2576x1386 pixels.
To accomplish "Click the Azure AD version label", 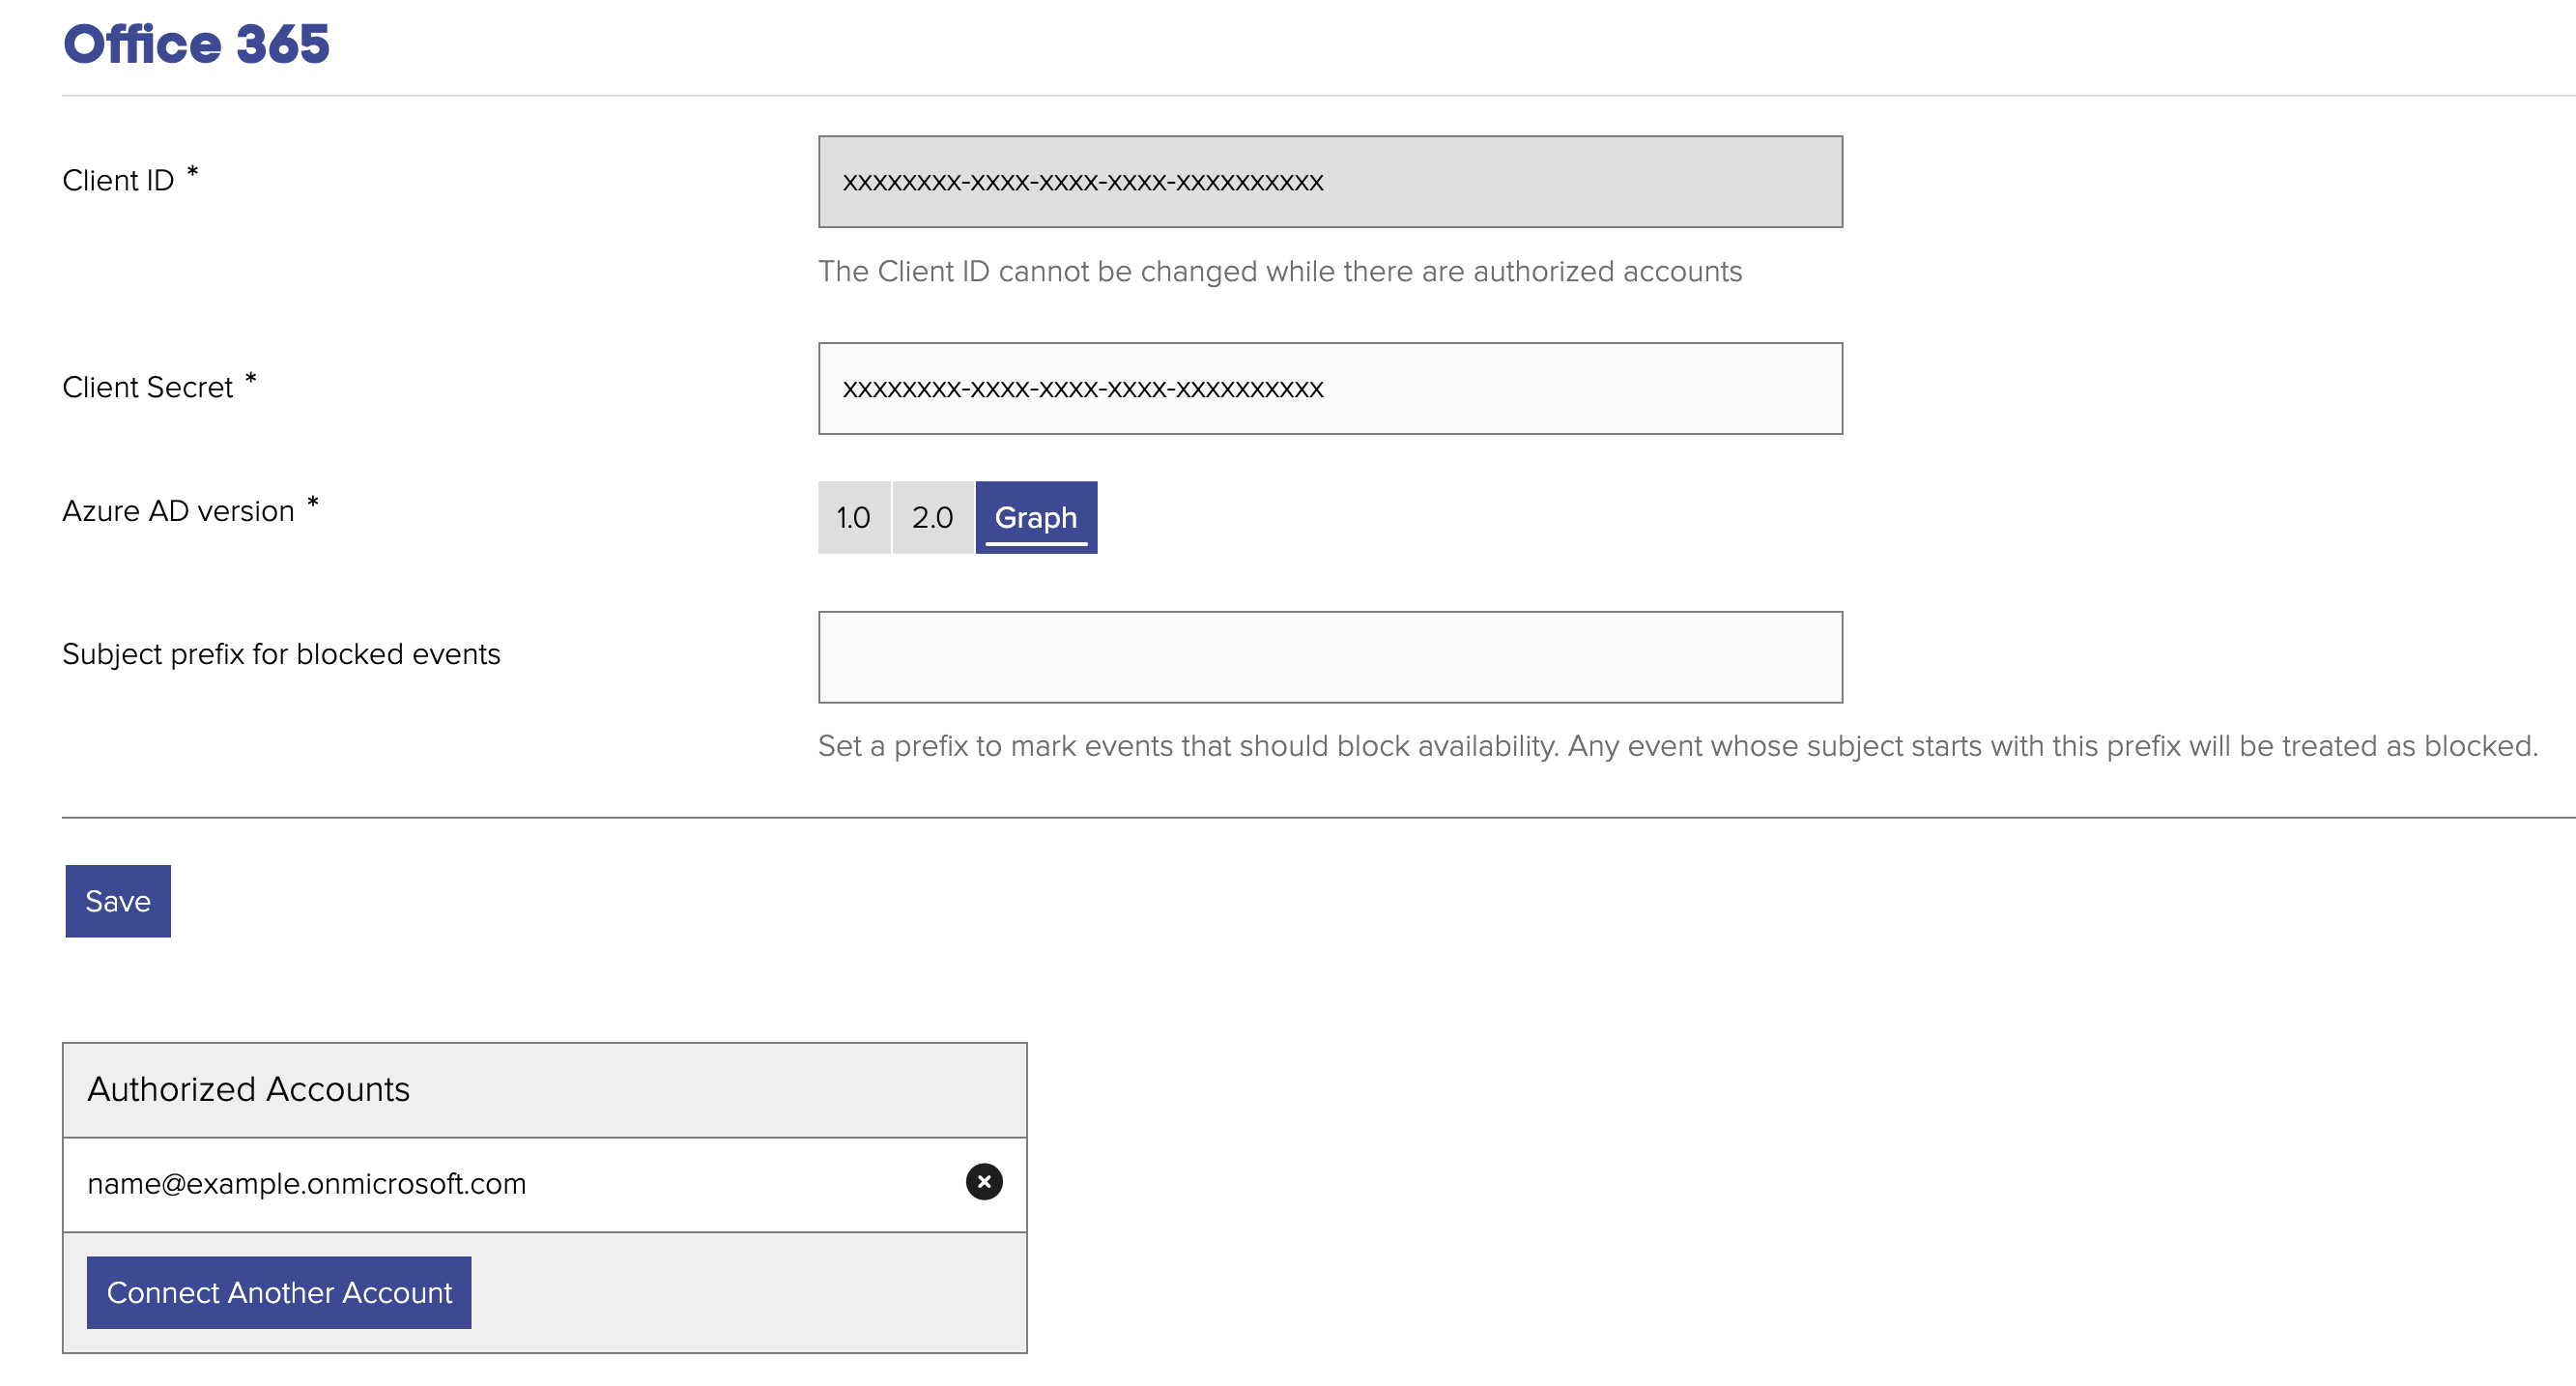I will 178,512.
